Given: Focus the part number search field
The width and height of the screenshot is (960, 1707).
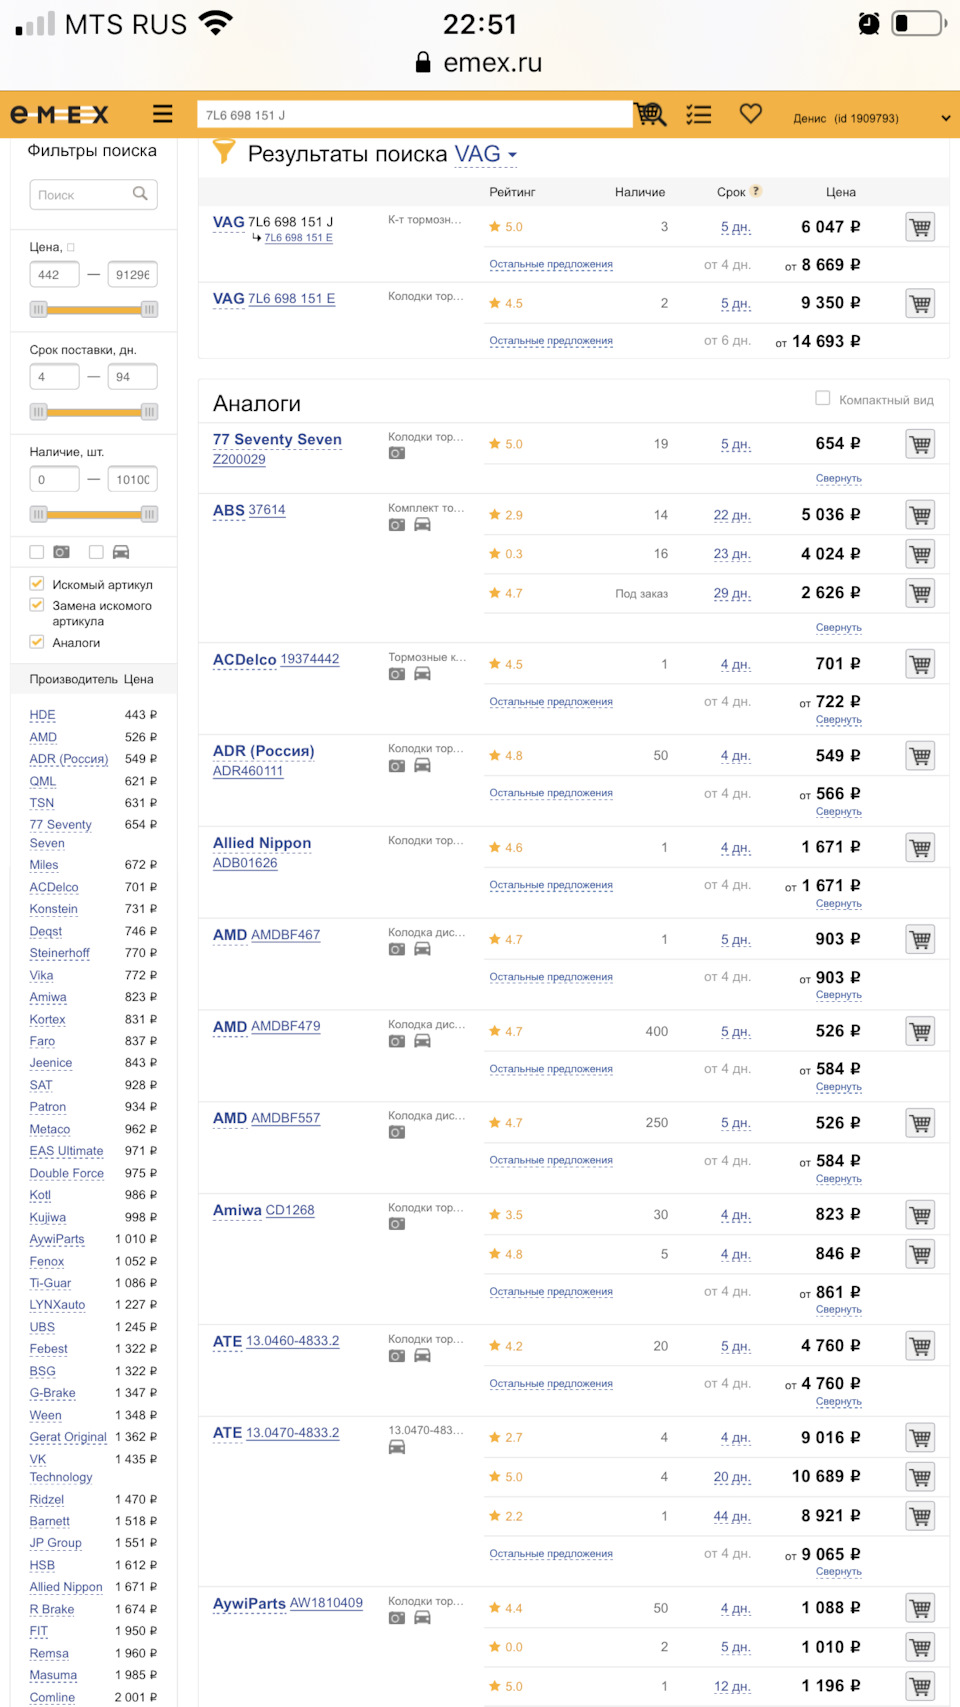Looking at the screenshot, I should (x=414, y=115).
